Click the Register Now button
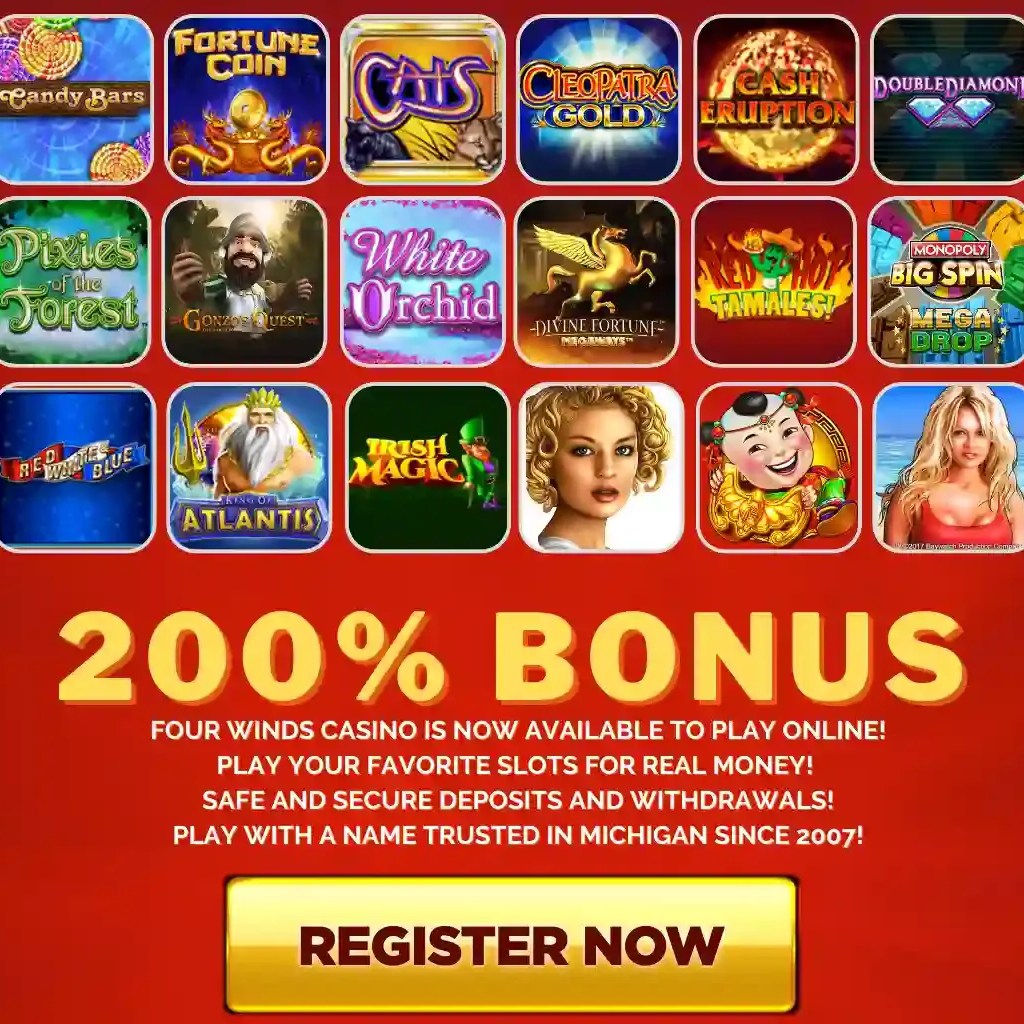The height and width of the screenshot is (1024, 1024). pos(511,944)
